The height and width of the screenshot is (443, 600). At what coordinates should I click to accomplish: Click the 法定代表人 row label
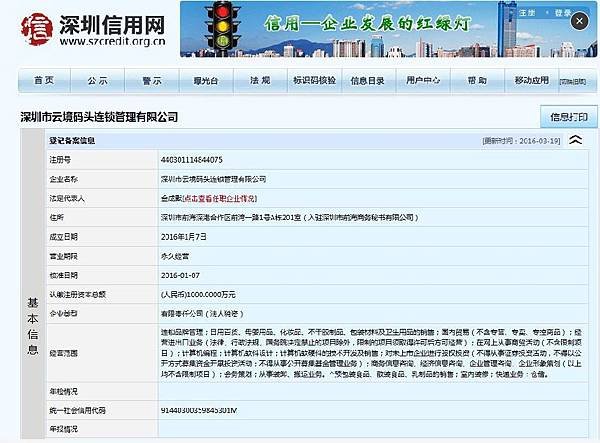click(67, 198)
